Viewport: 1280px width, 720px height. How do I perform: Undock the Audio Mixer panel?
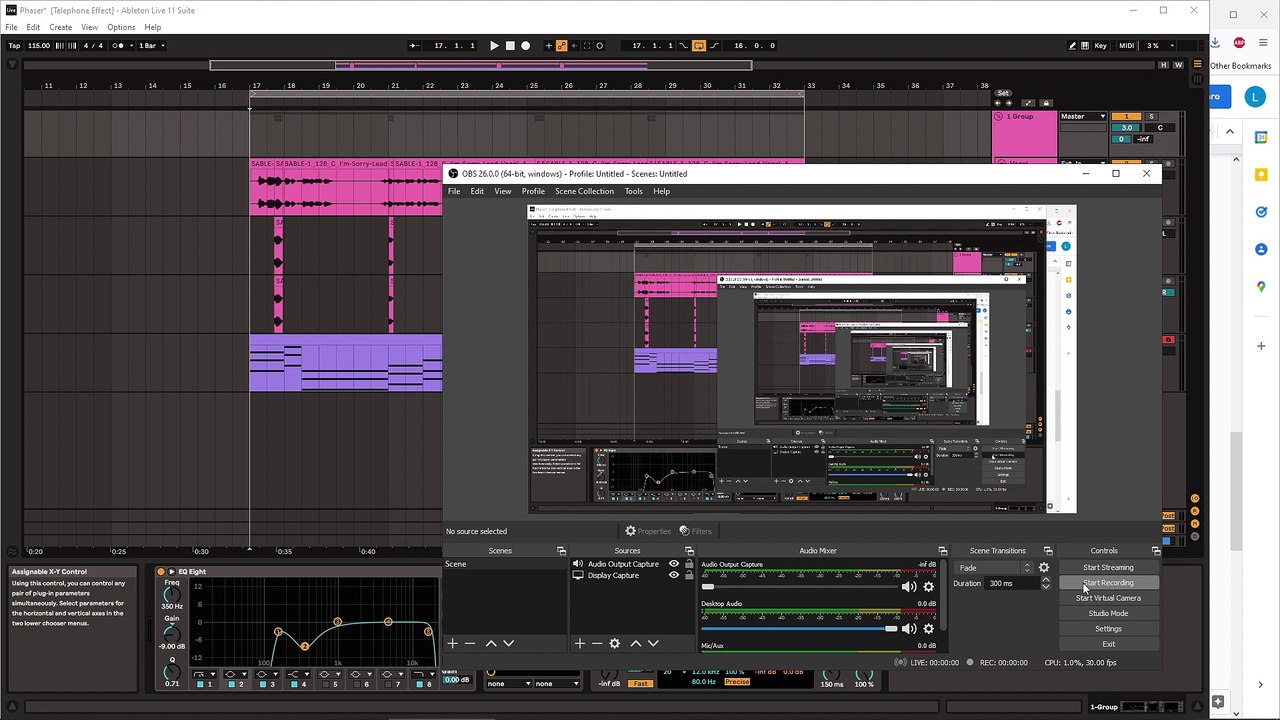tap(942, 551)
